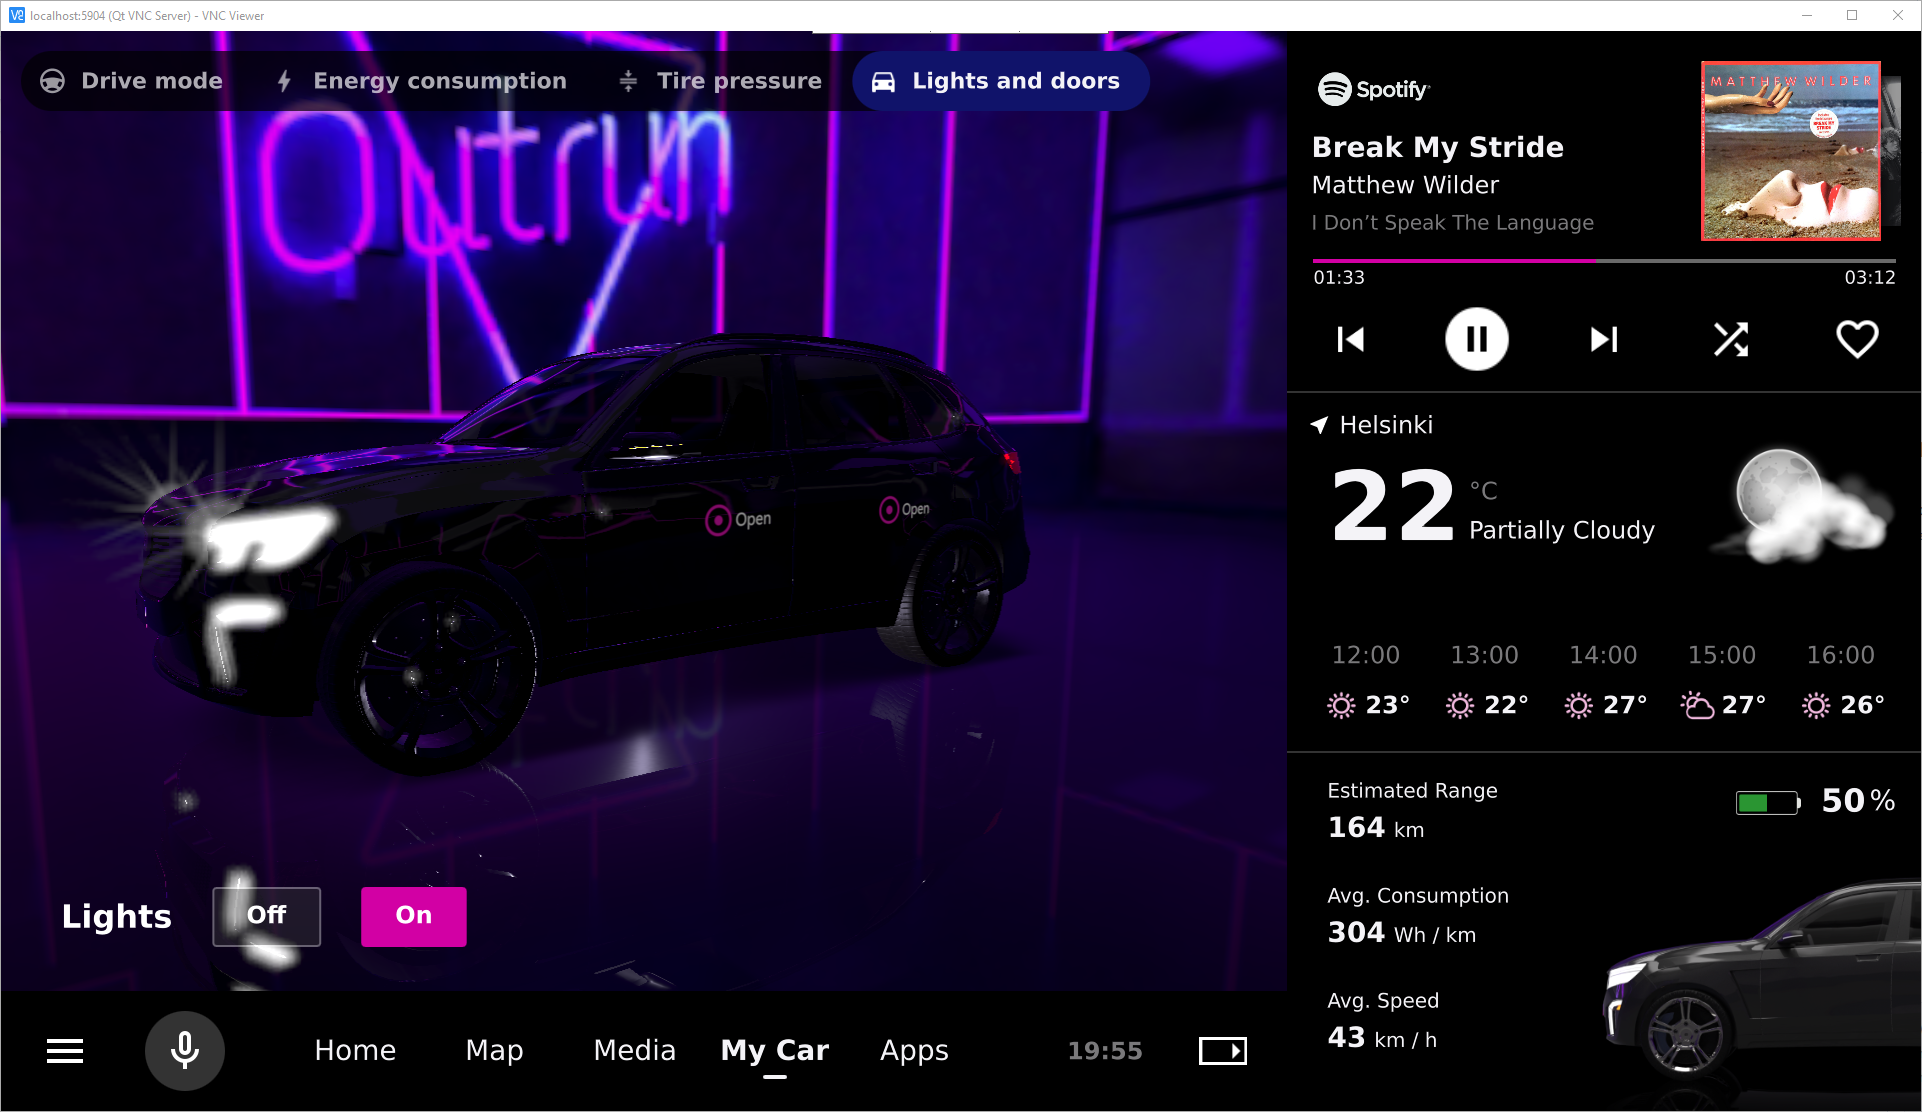Open the rear door Open marker
The height and width of the screenshot is (1112, 1922).
(889, 510)
